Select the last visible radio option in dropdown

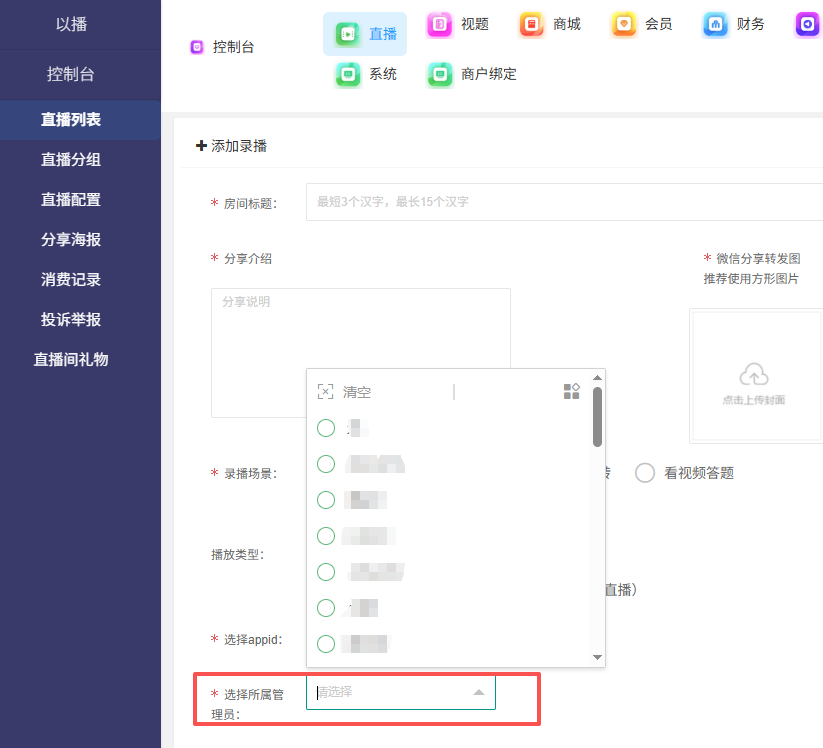(326, 644)
